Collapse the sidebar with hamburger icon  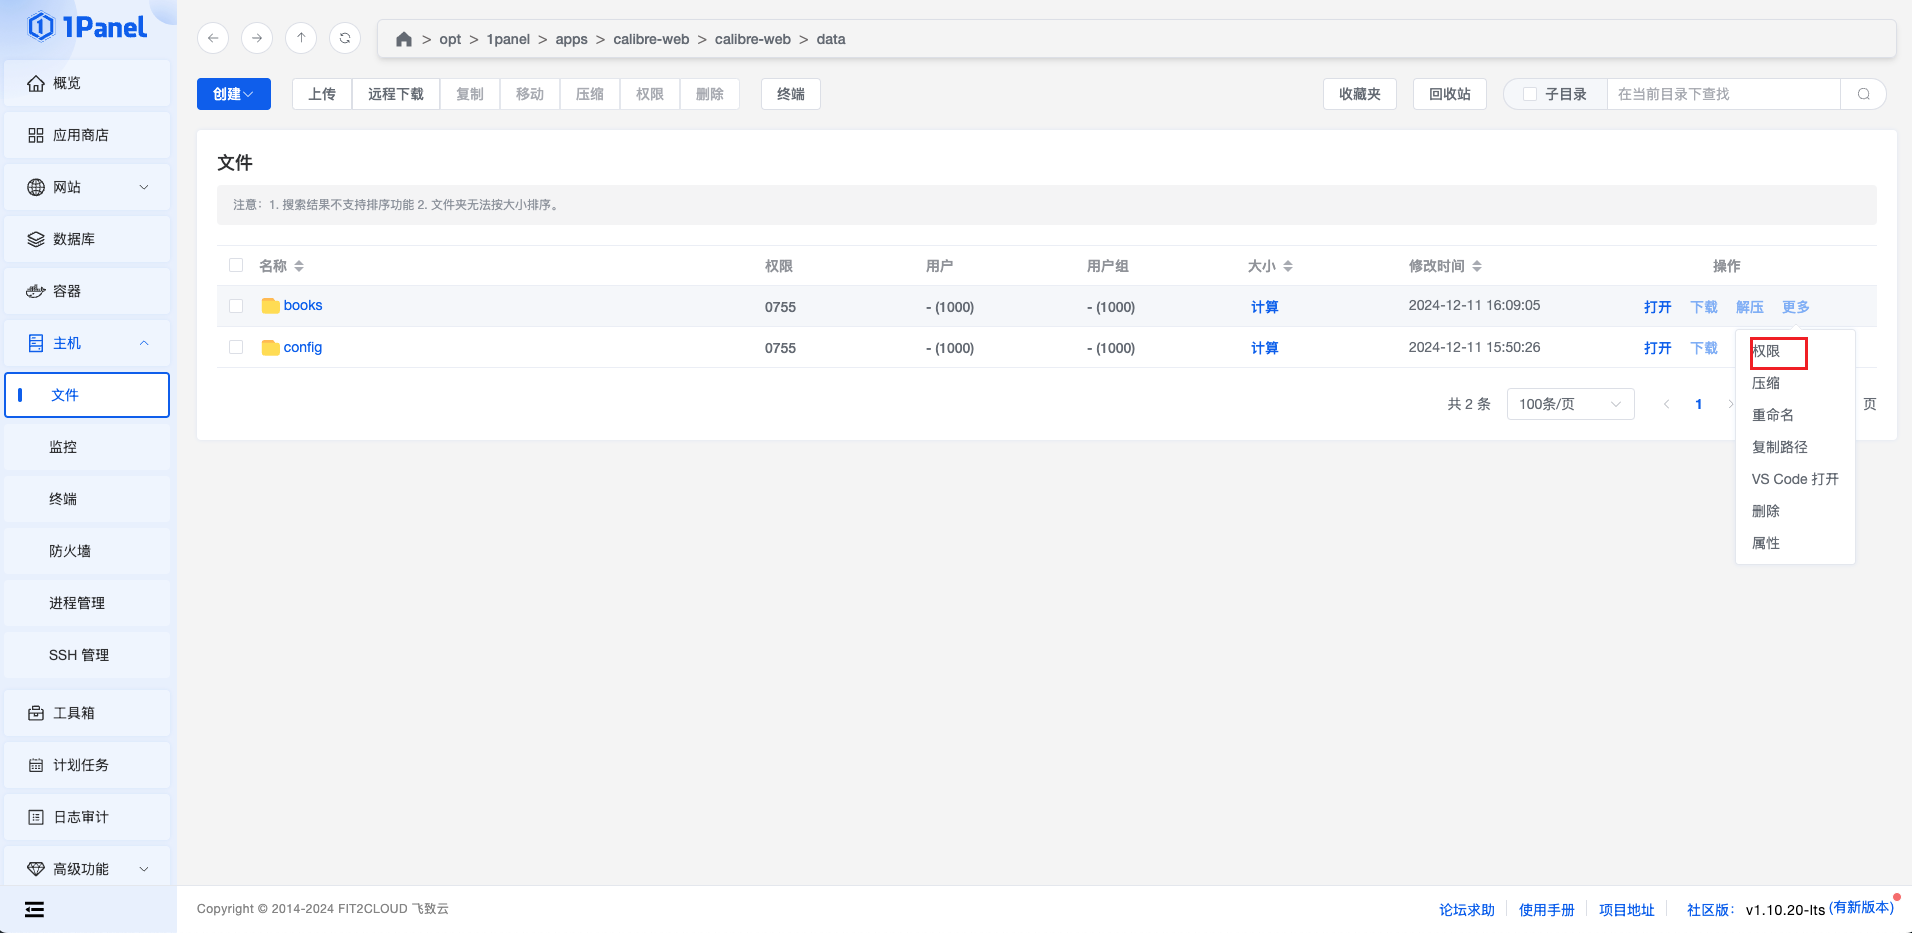point(35,909)
